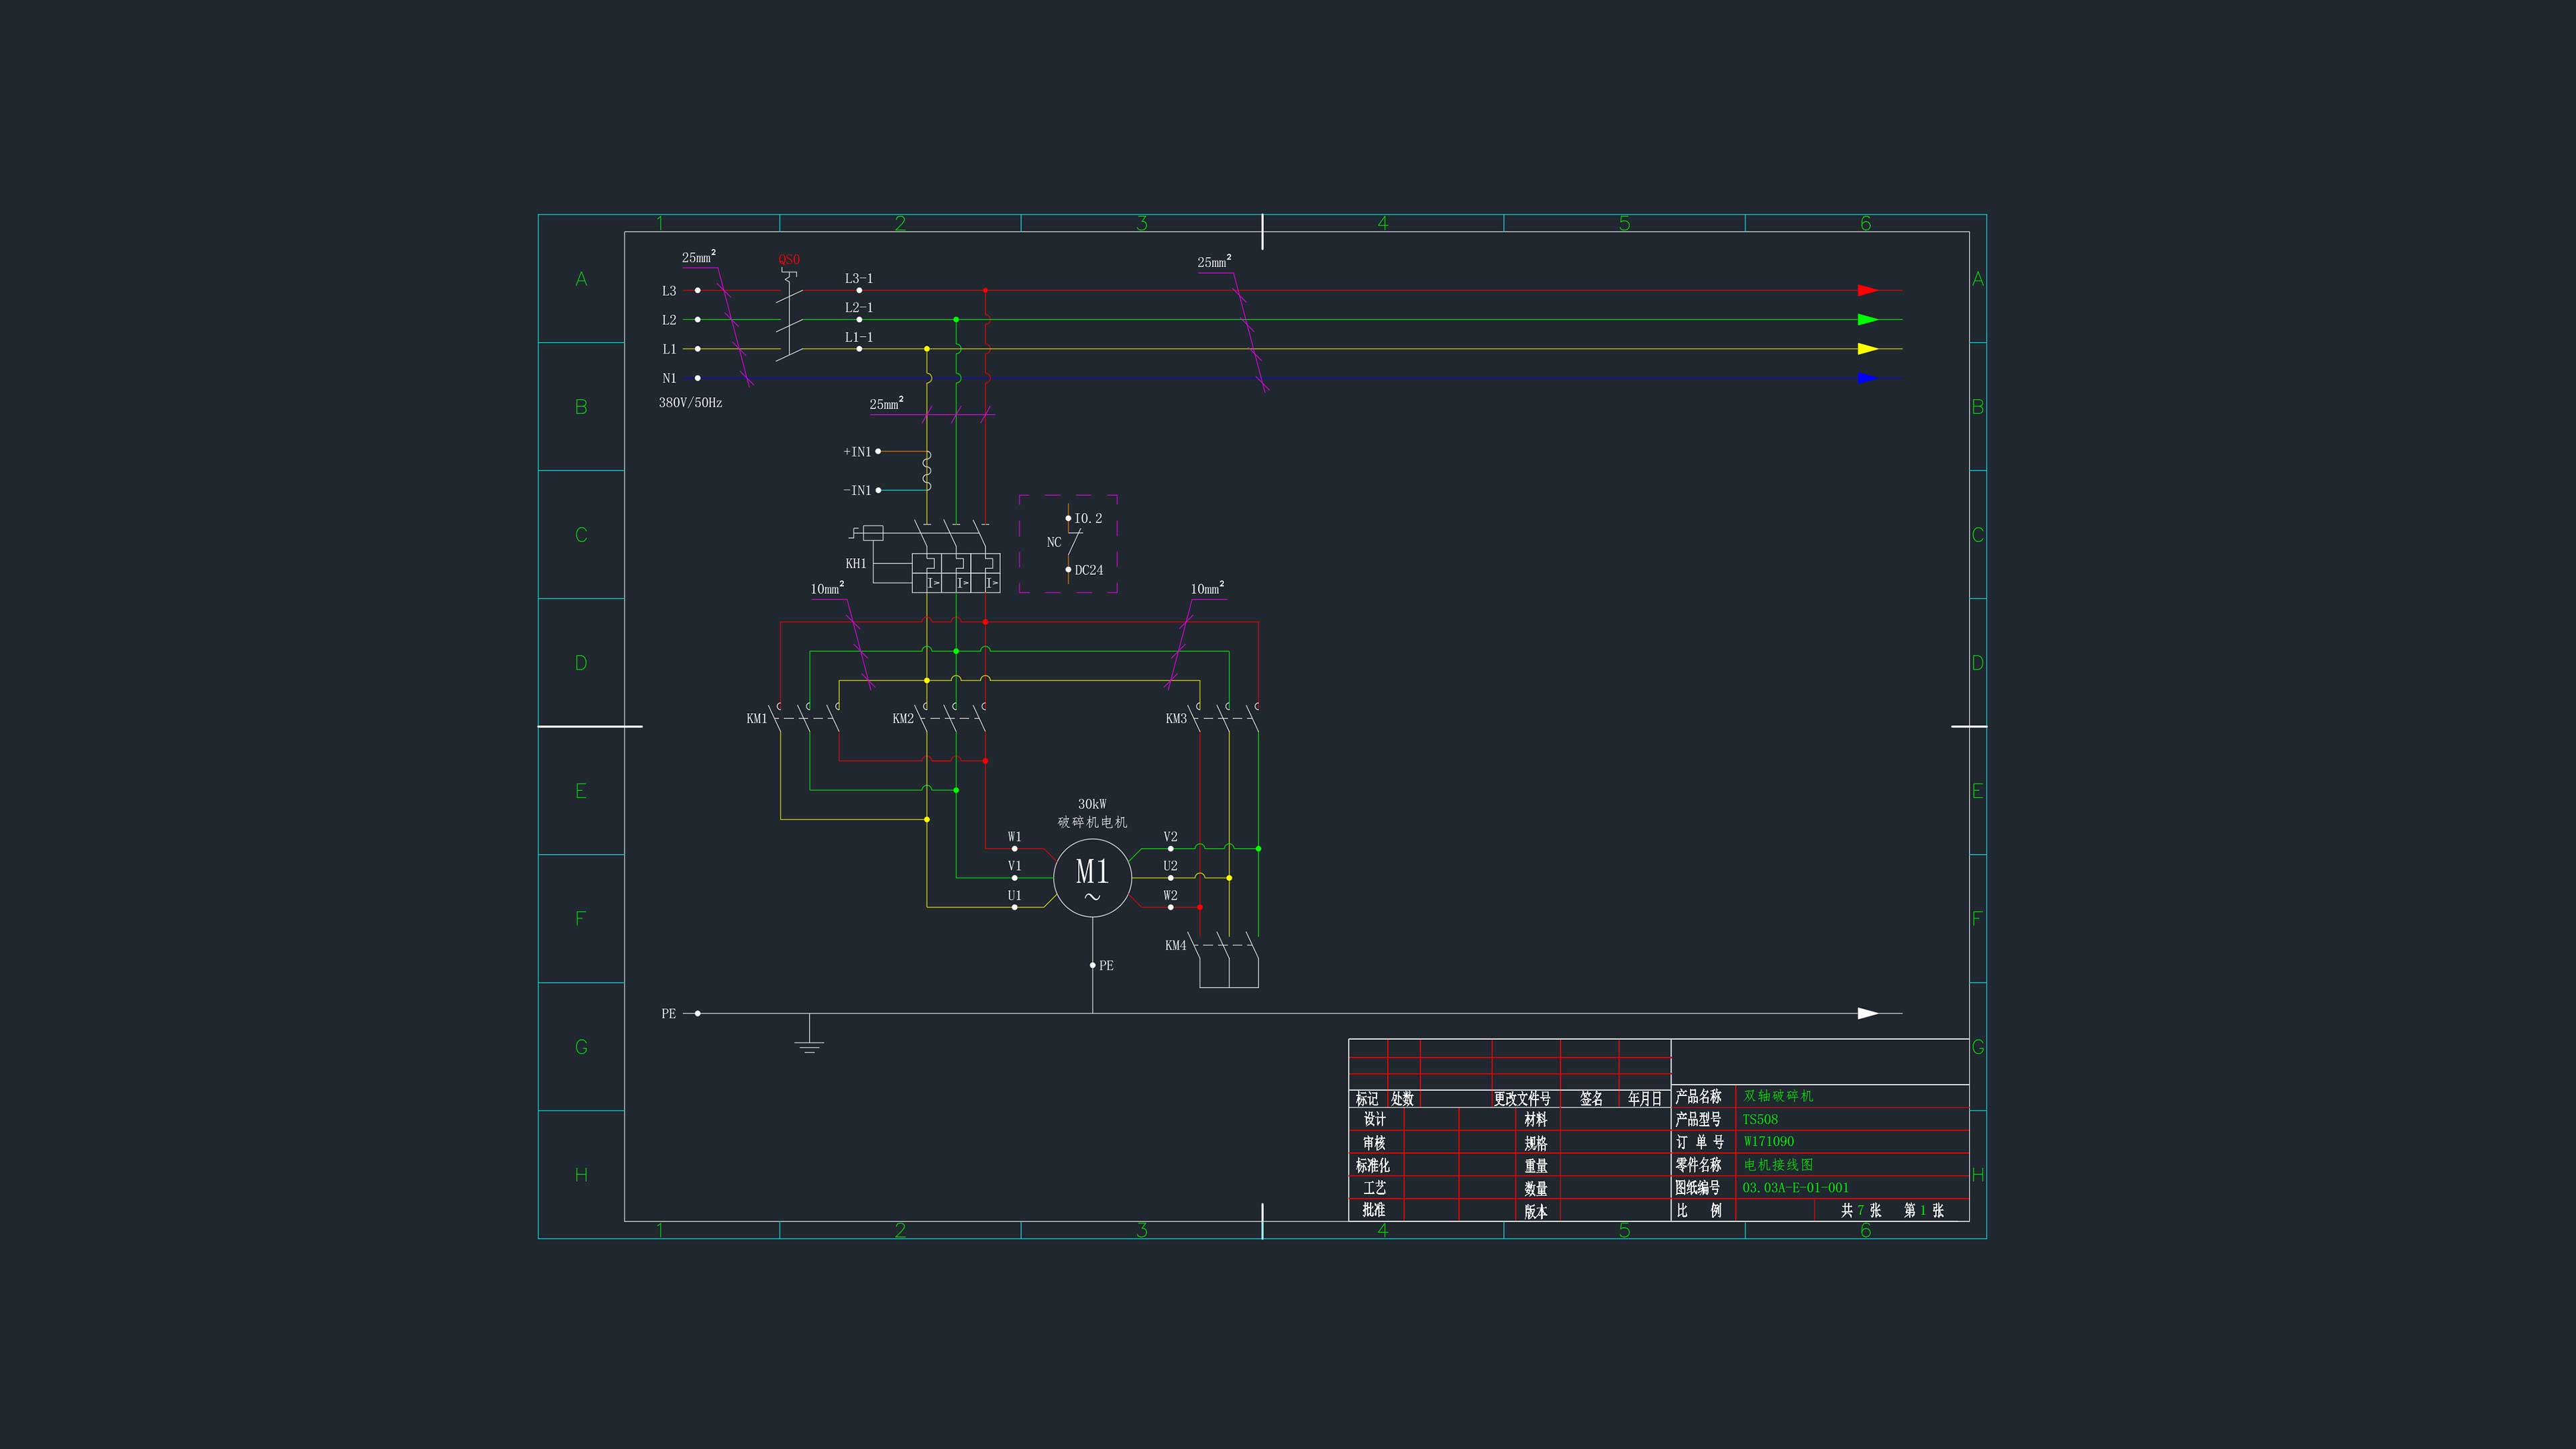Click the 订单号 title block cell
Image resolution: width=2576 pixels, height=1449 pixels.
pos(1700,1142)
